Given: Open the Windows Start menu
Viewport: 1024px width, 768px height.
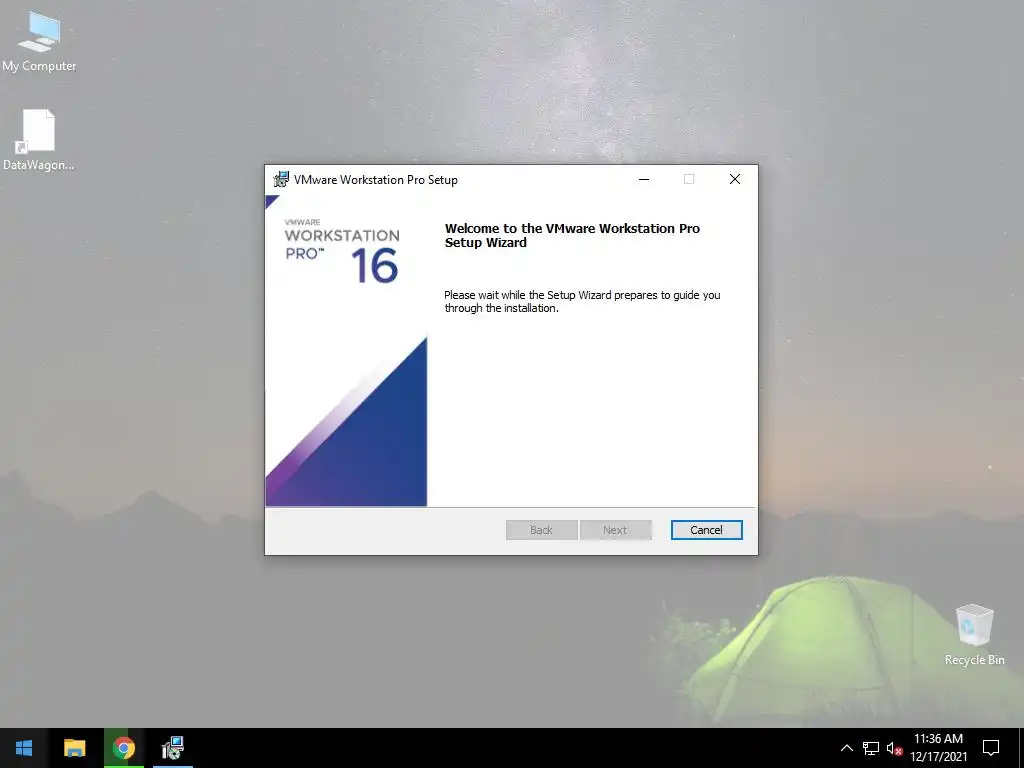Looking at the screenshot, I should 24,748.
